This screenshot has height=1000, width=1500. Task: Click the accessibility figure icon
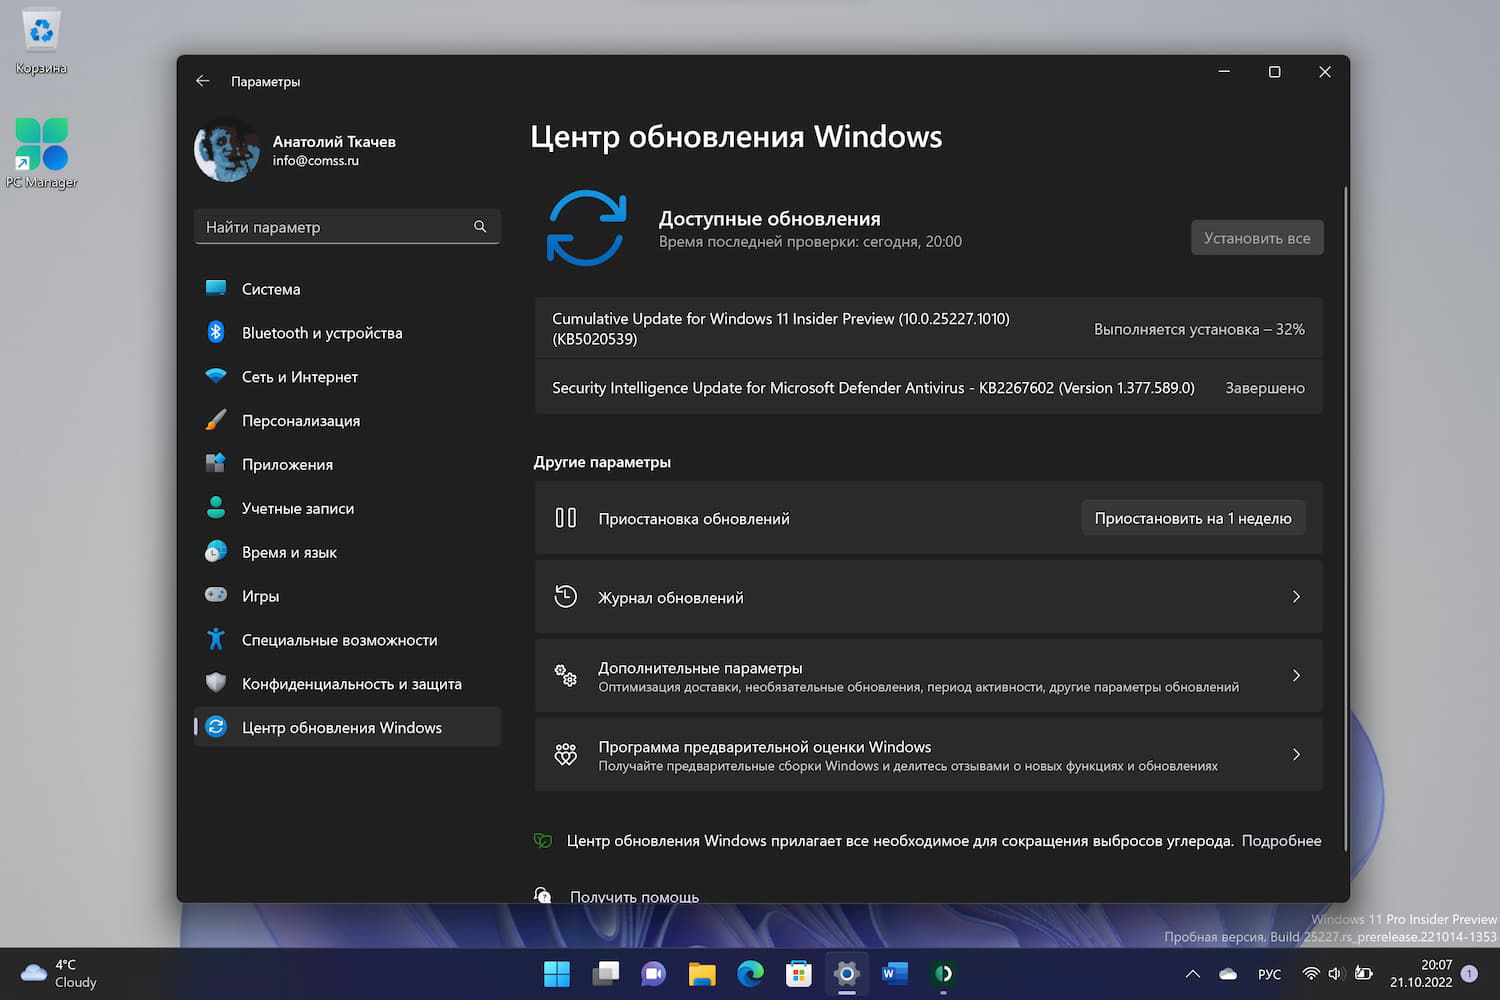(x=216, y=638)
